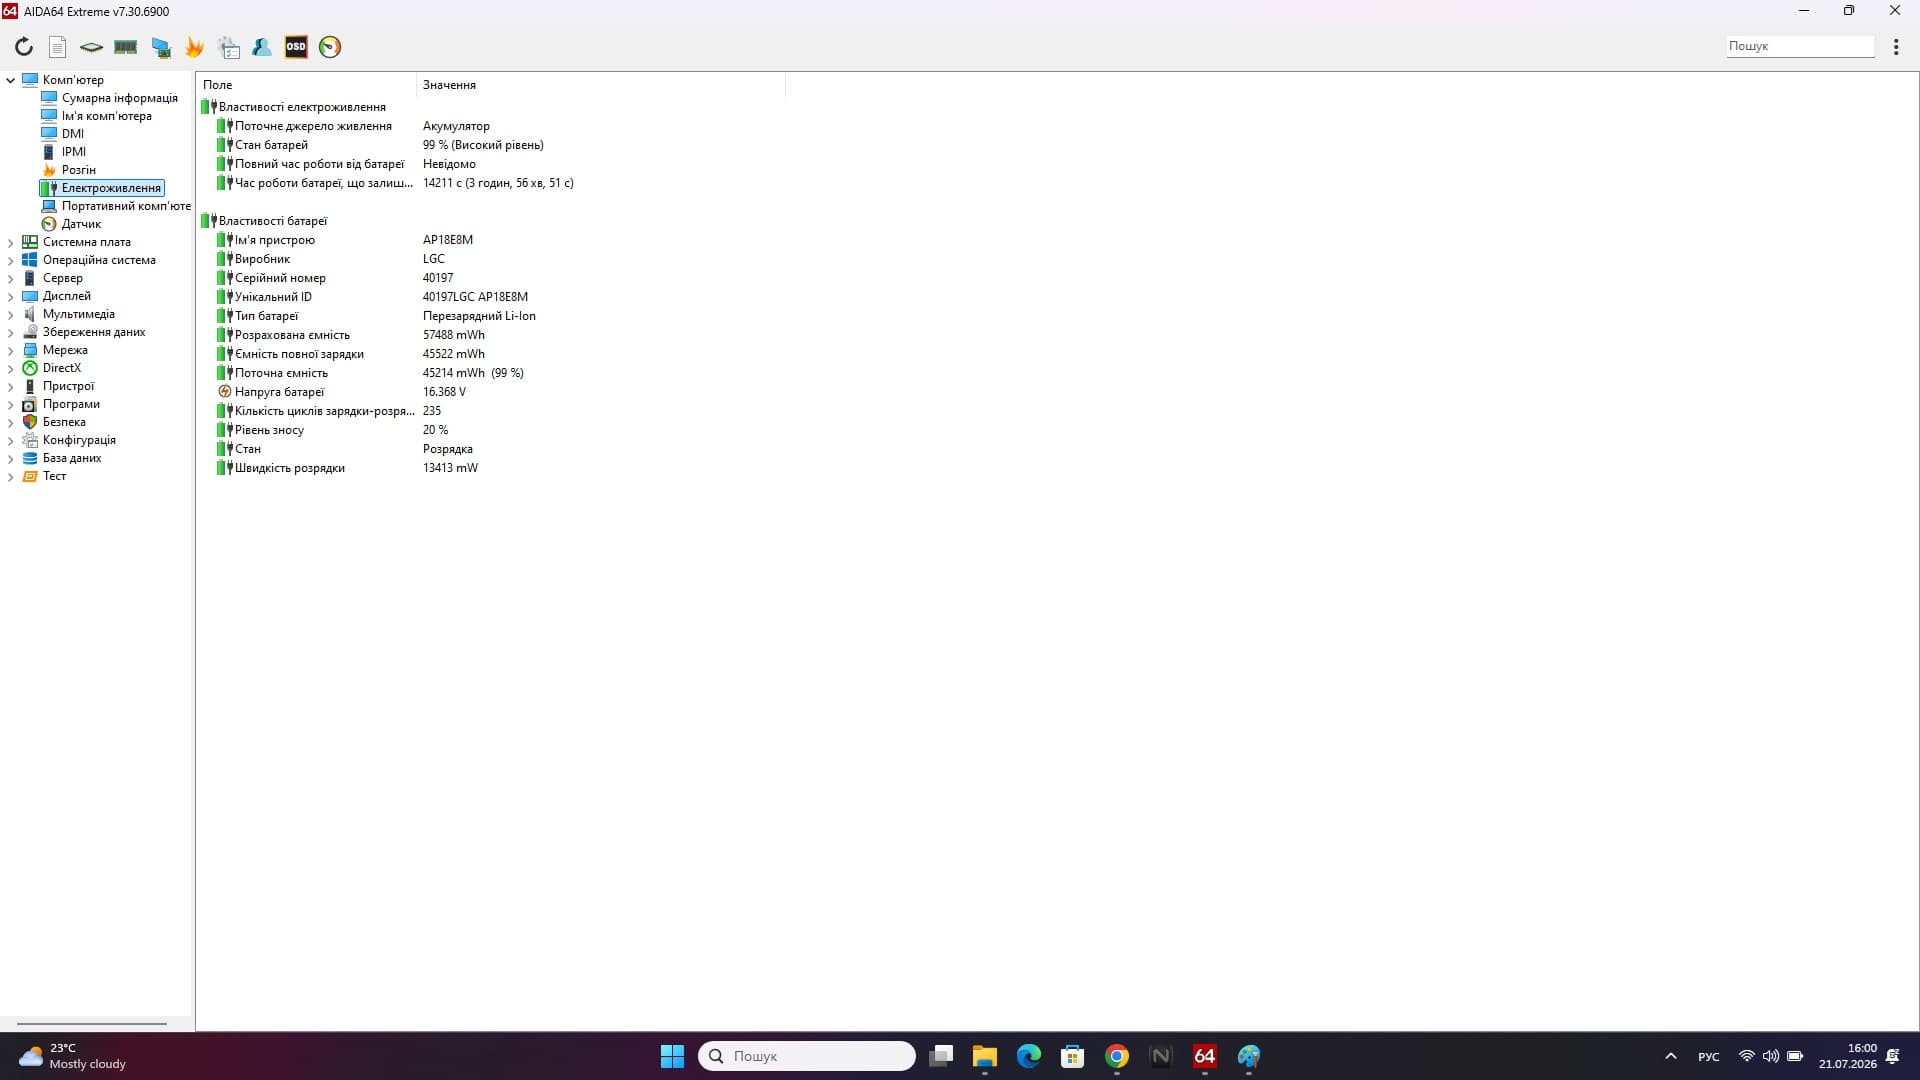Select Ім'я комп'ютера tree item

coord(106,116)
